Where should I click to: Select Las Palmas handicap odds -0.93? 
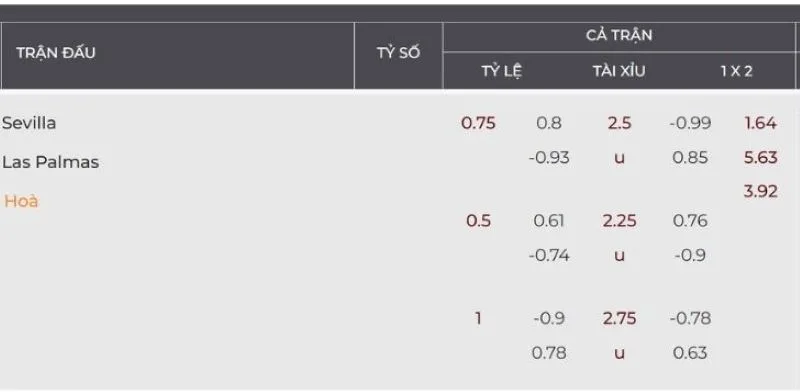pyautogui.click(x=548, y=157)
